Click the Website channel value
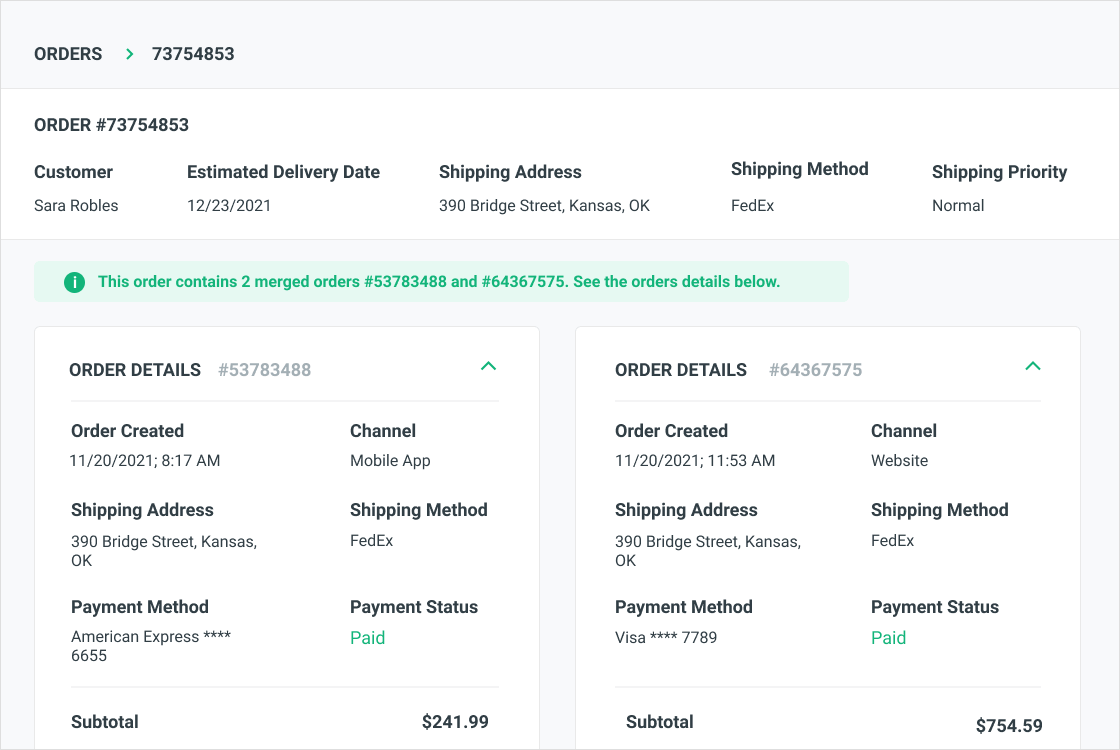 coord(899,461)
